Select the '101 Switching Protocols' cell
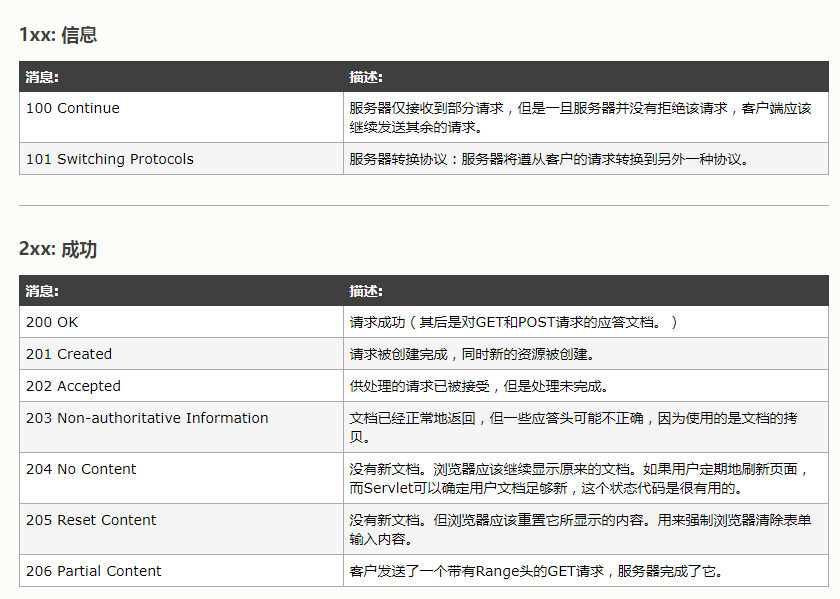 pyautogui.click(x=181, y=159)
